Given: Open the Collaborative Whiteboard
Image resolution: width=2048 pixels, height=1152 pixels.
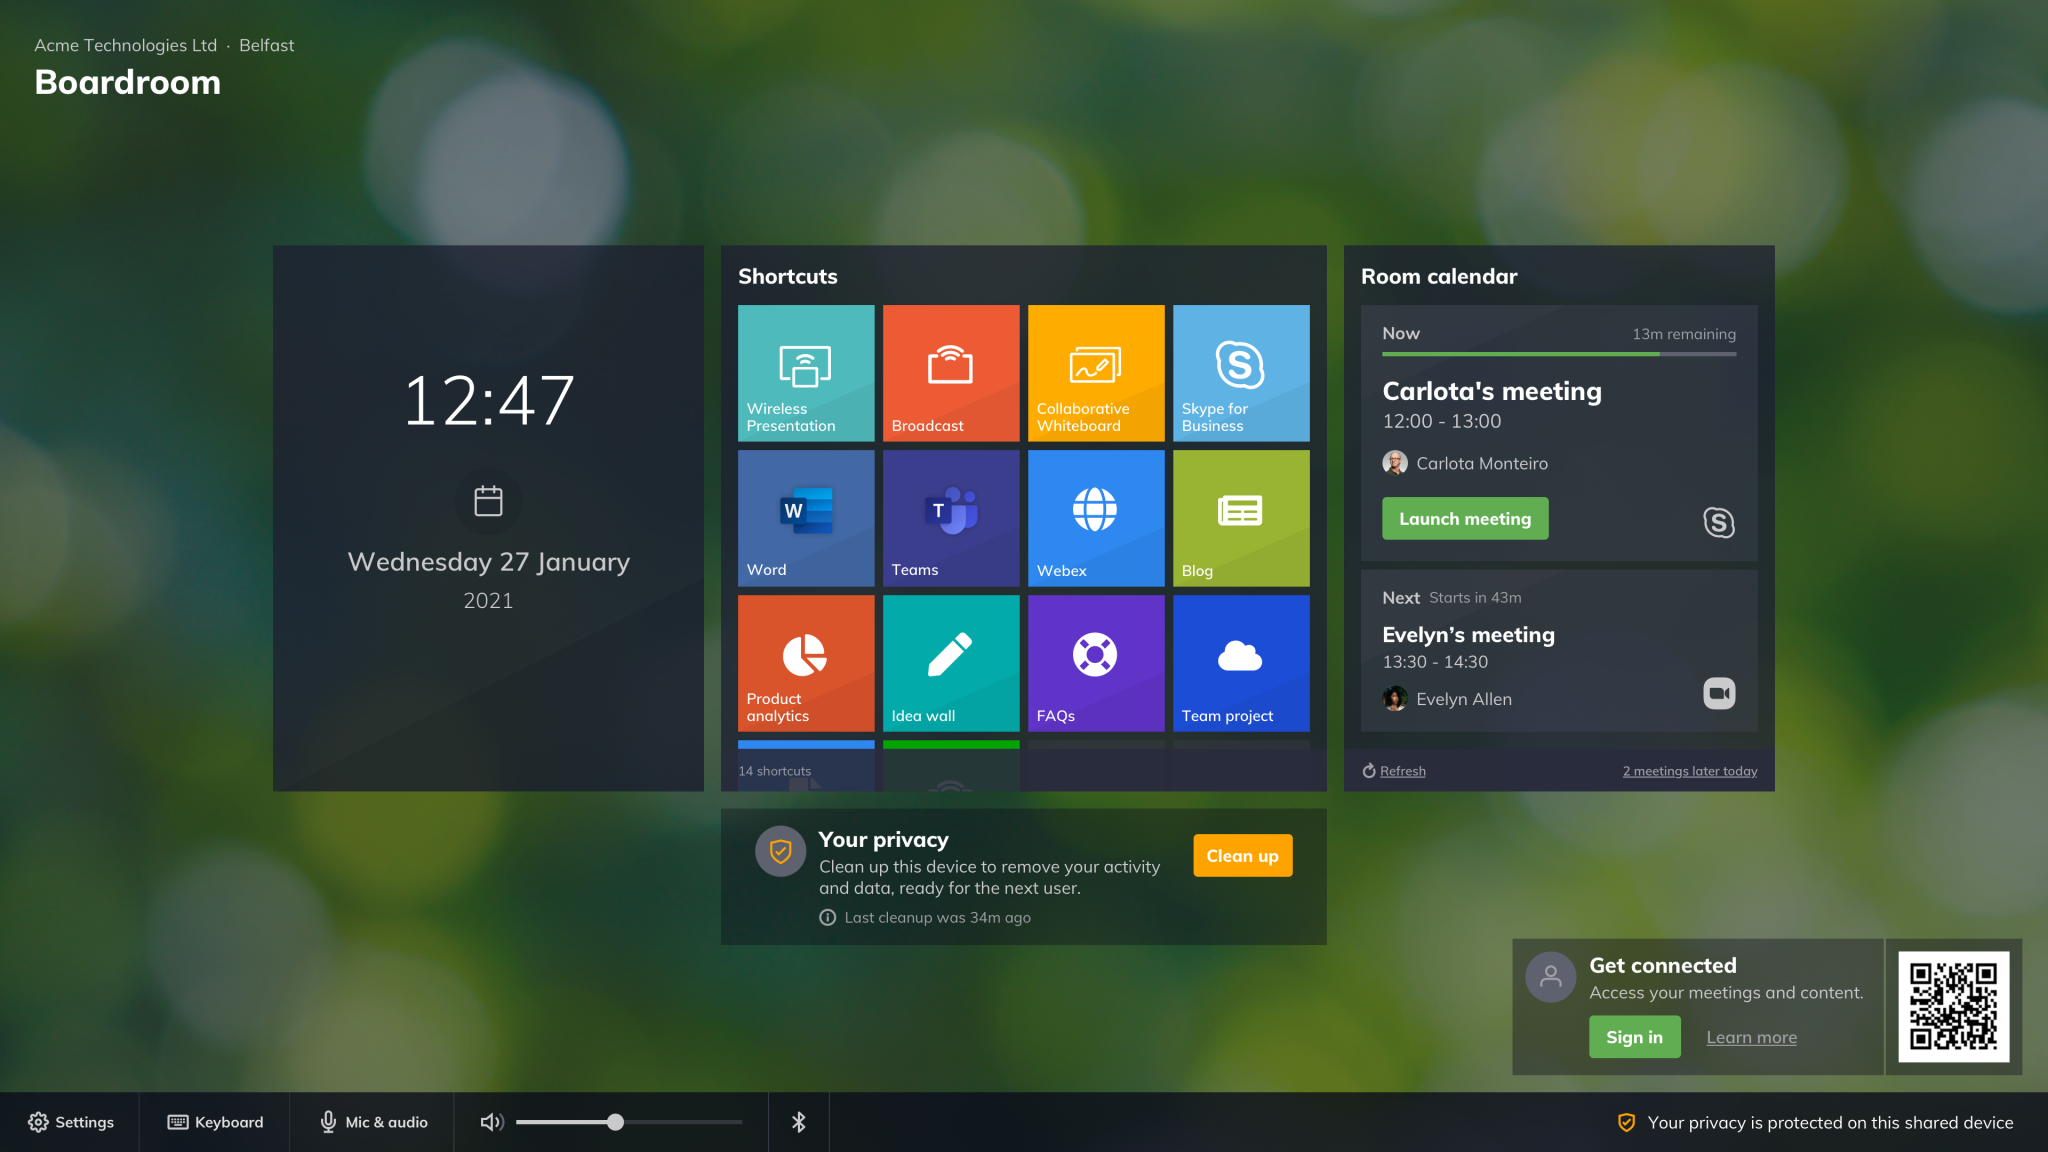Looking at the screenshot, I should coord(1095,372).
